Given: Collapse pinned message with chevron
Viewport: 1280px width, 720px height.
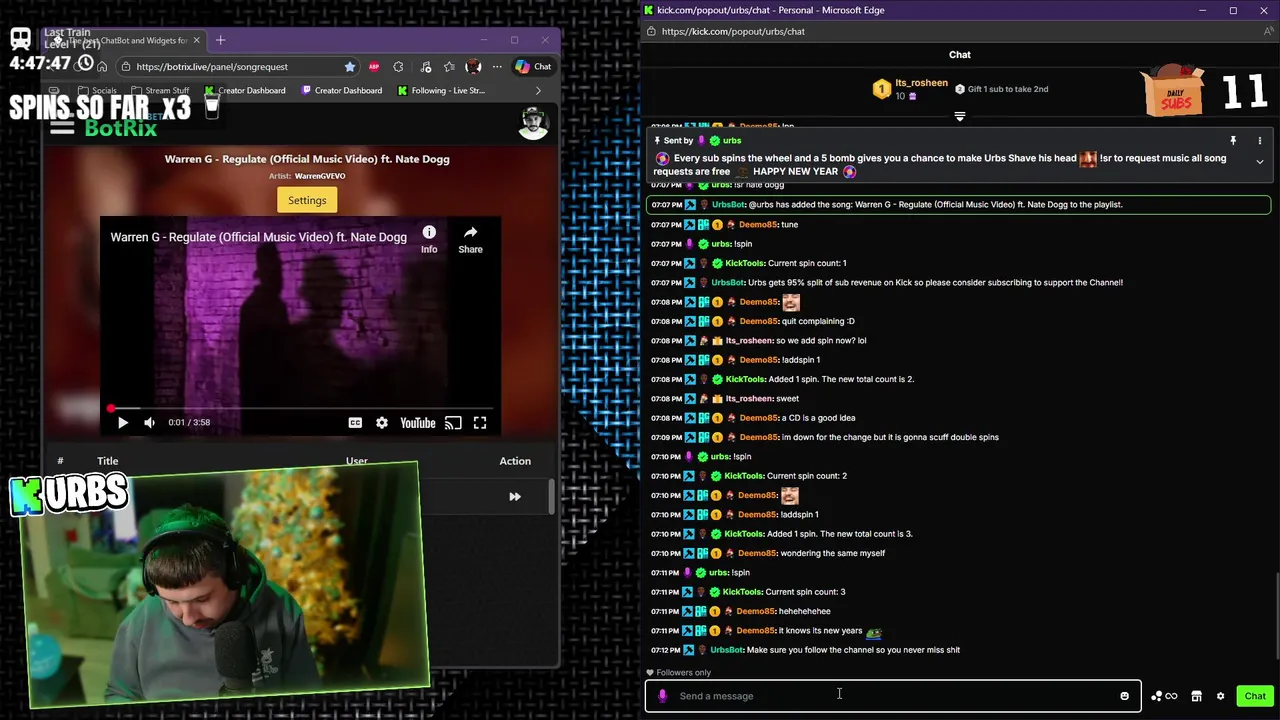Looking at the screenshot, I should pyautogui.click(x=1259, y=161).
